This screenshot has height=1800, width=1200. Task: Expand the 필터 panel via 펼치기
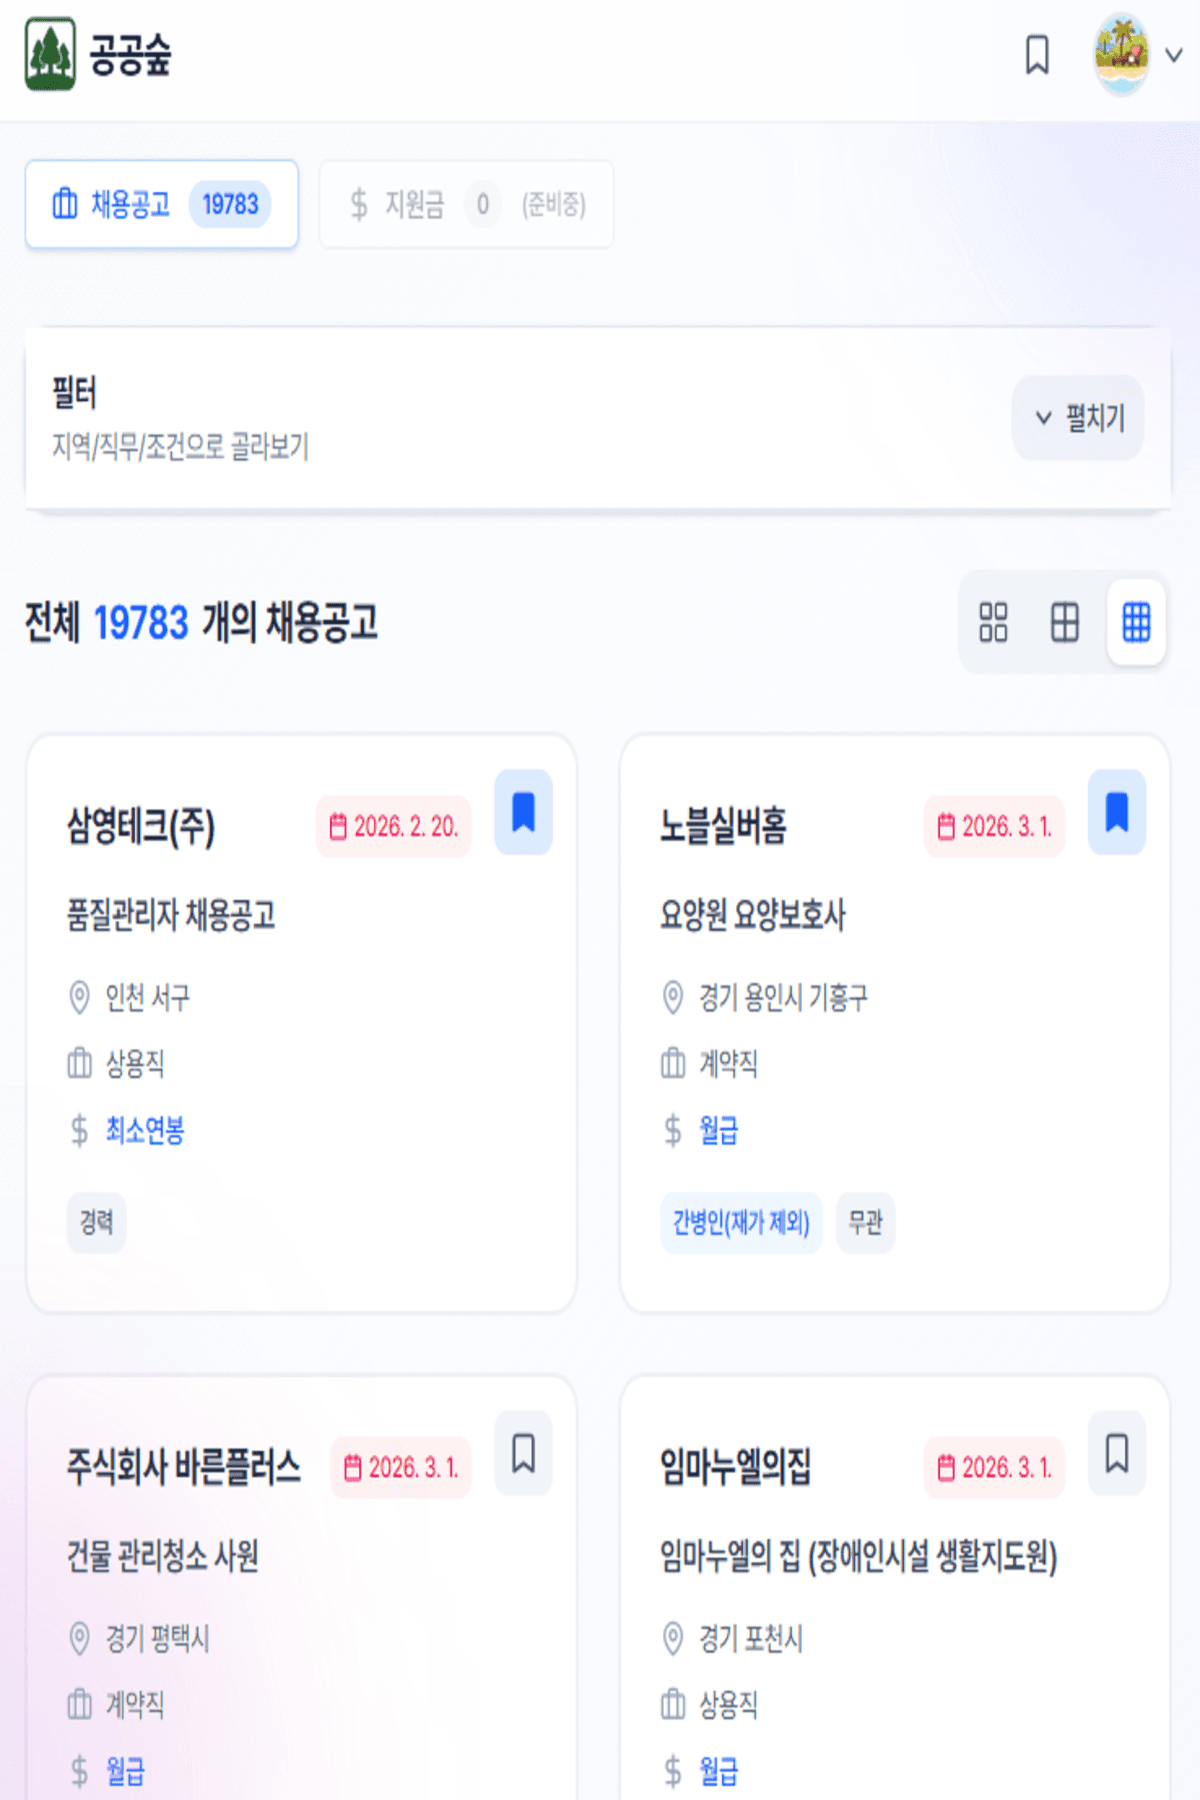click(x=1078, y=418)
